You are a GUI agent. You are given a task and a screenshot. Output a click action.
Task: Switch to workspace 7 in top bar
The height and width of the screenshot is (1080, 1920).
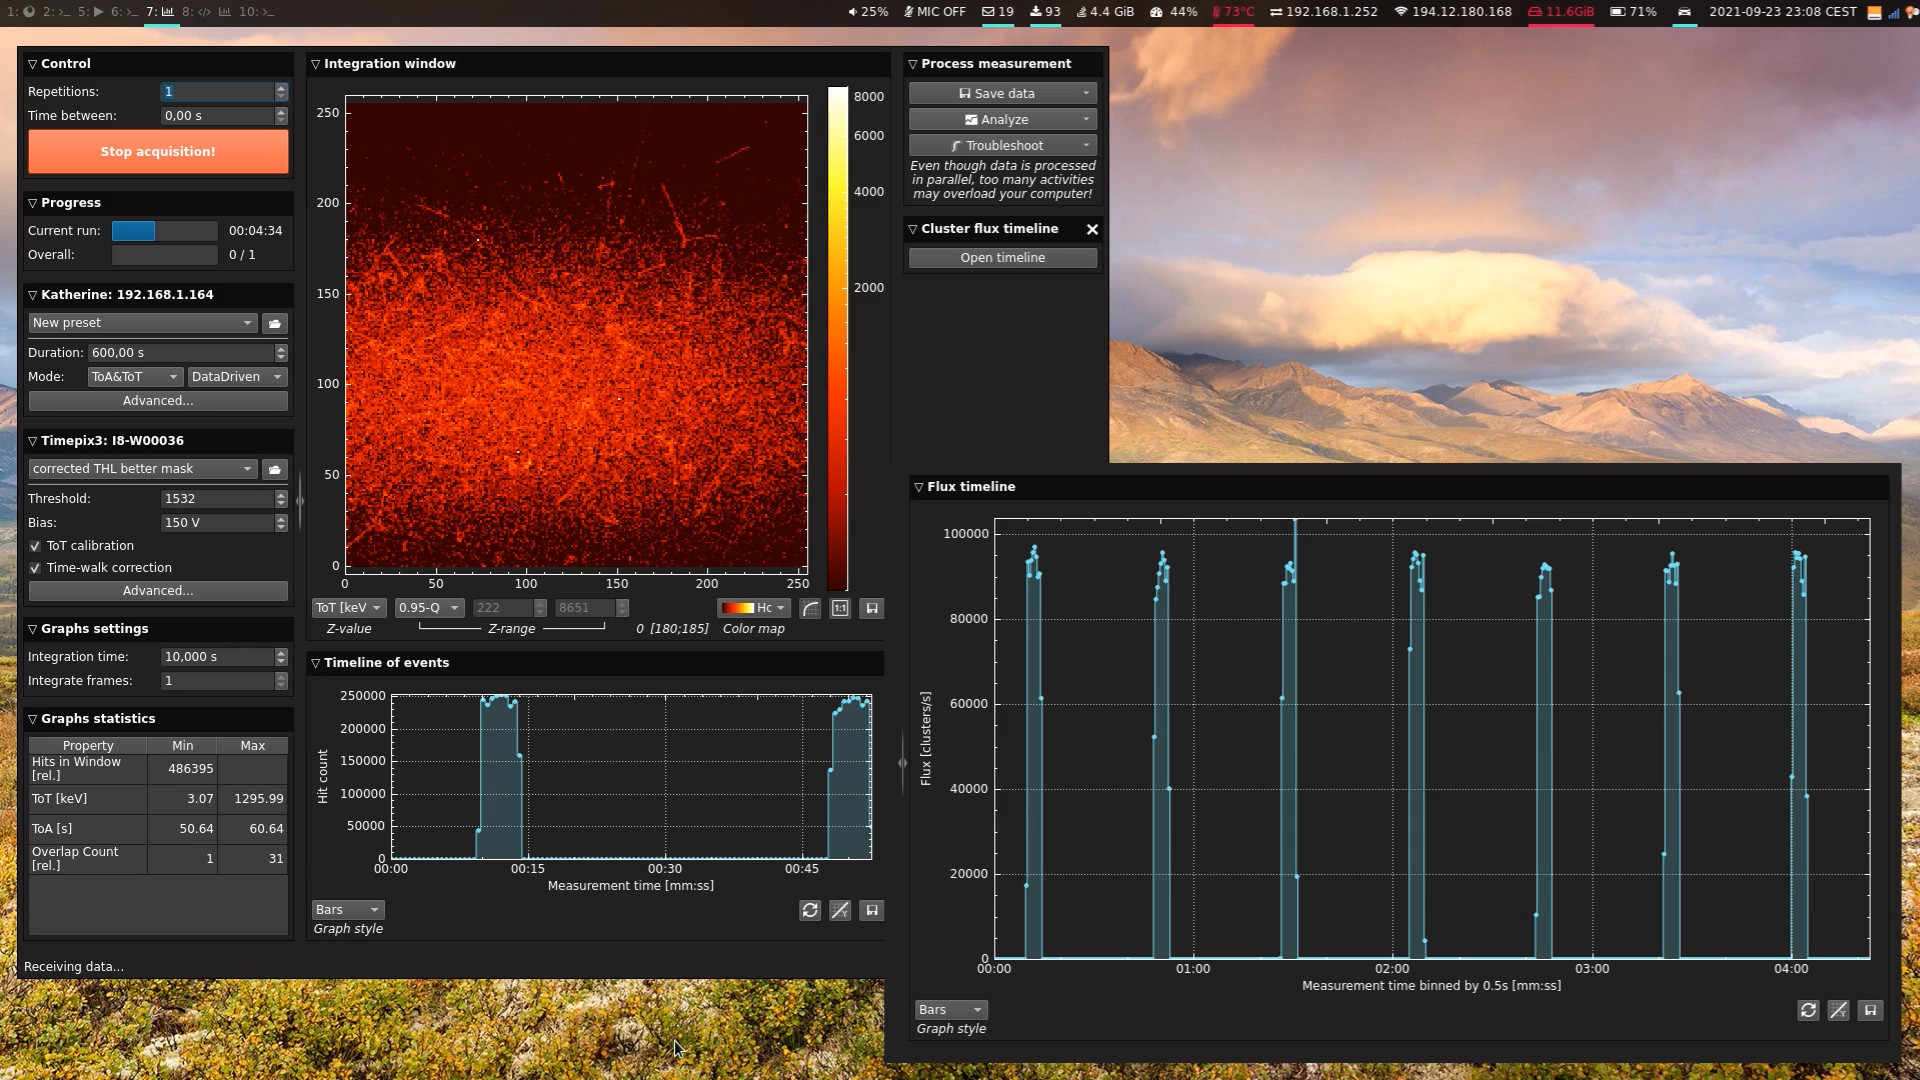click(x=160, y=12)
